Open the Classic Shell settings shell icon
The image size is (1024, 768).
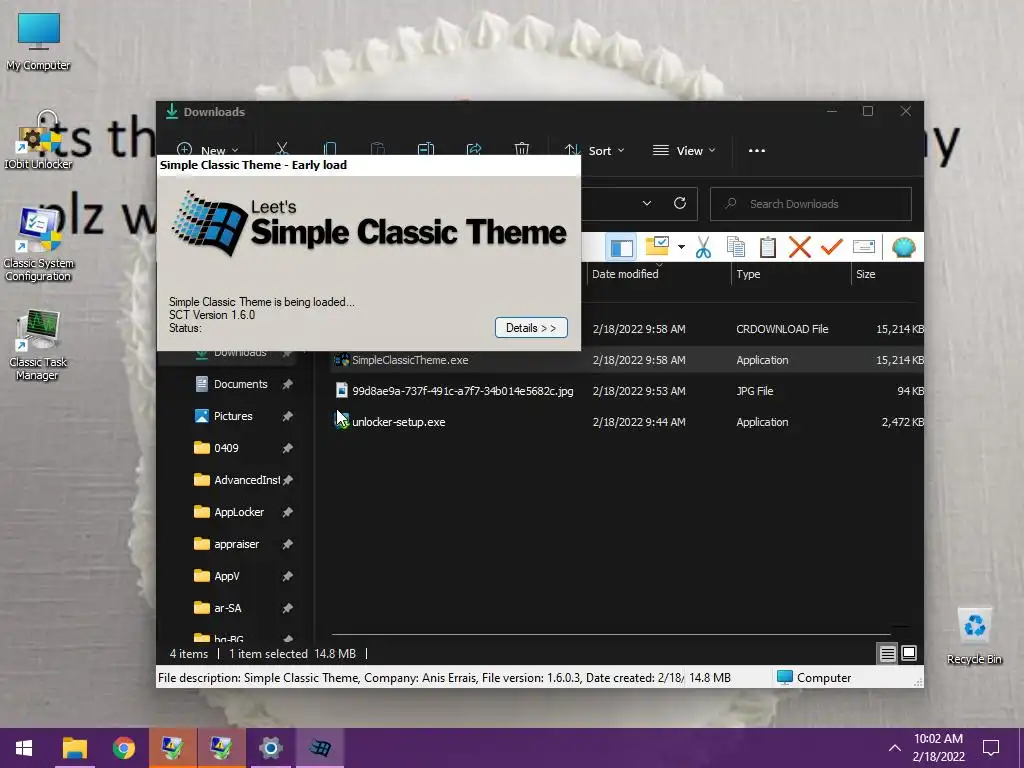pyautogui.click(x=904, y=248)
